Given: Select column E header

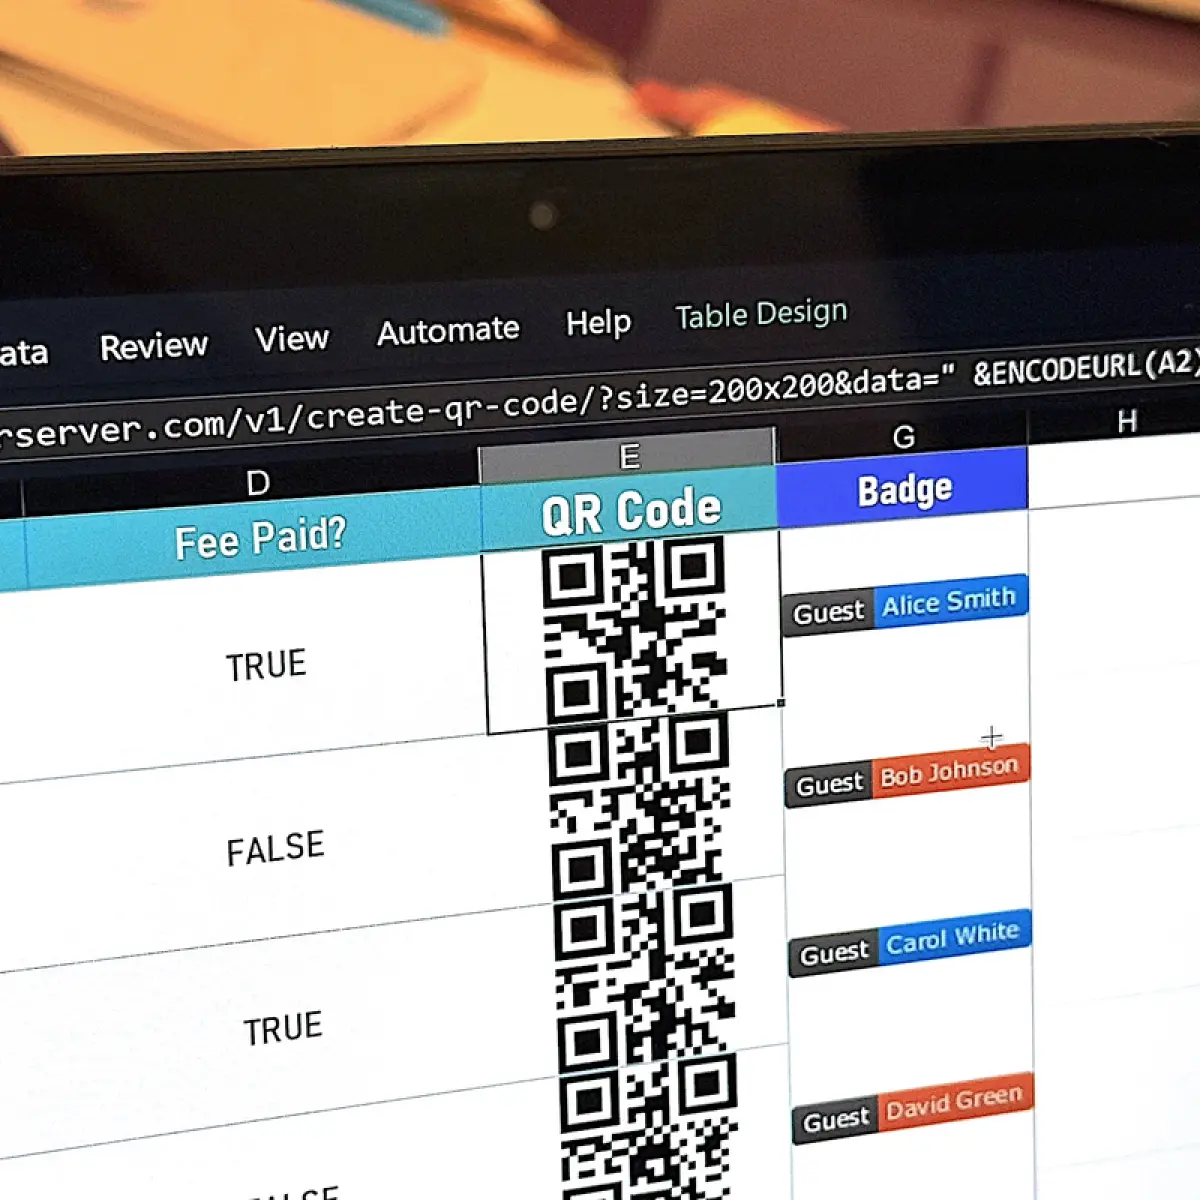Looking at the screenshot, I should pyautogui.click(x=628, y=456).
